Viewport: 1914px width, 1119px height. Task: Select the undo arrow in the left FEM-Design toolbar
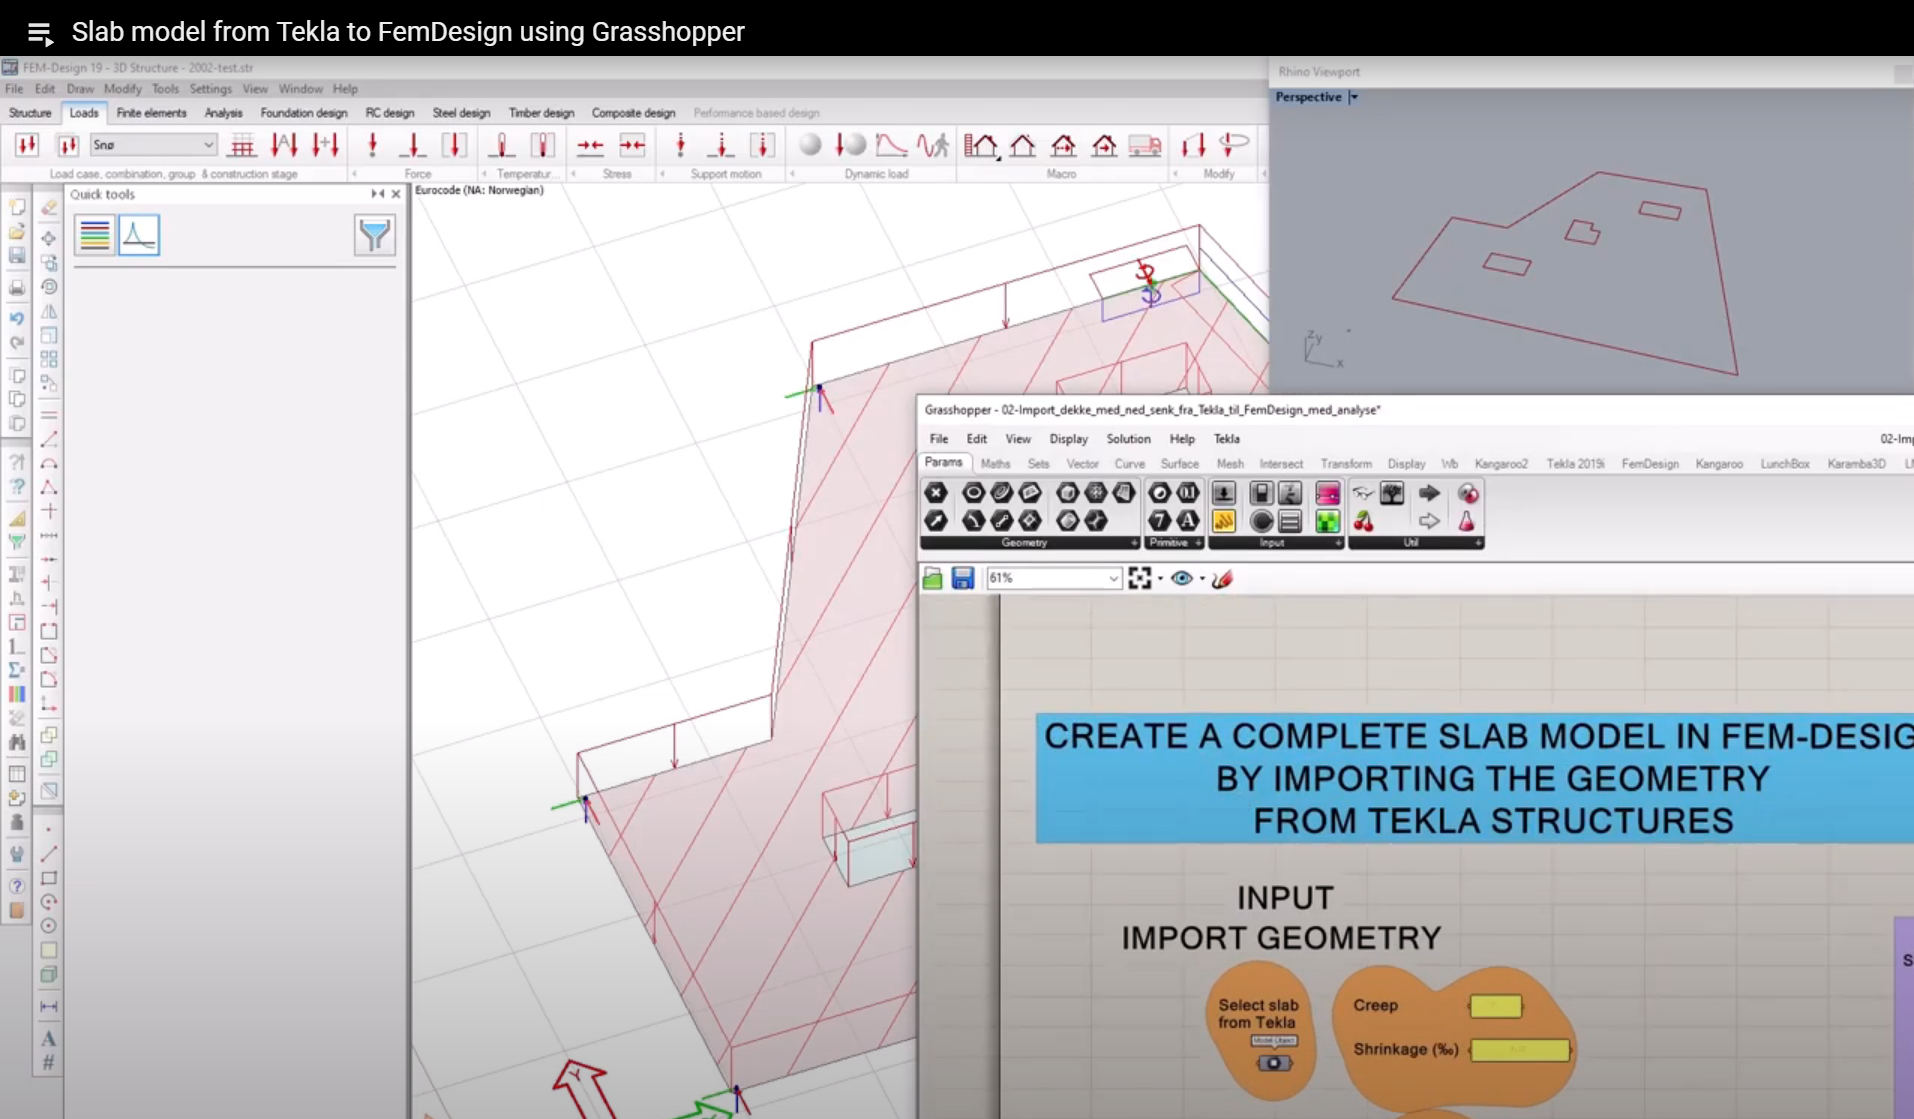(17, 319)
